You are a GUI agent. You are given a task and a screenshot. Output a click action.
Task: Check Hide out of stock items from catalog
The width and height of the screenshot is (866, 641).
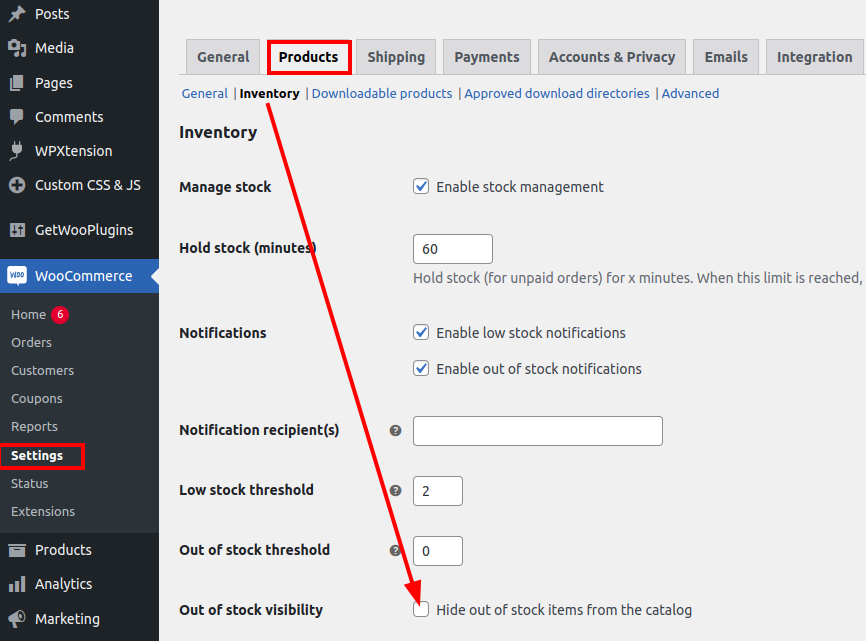[x=421, y=609]
